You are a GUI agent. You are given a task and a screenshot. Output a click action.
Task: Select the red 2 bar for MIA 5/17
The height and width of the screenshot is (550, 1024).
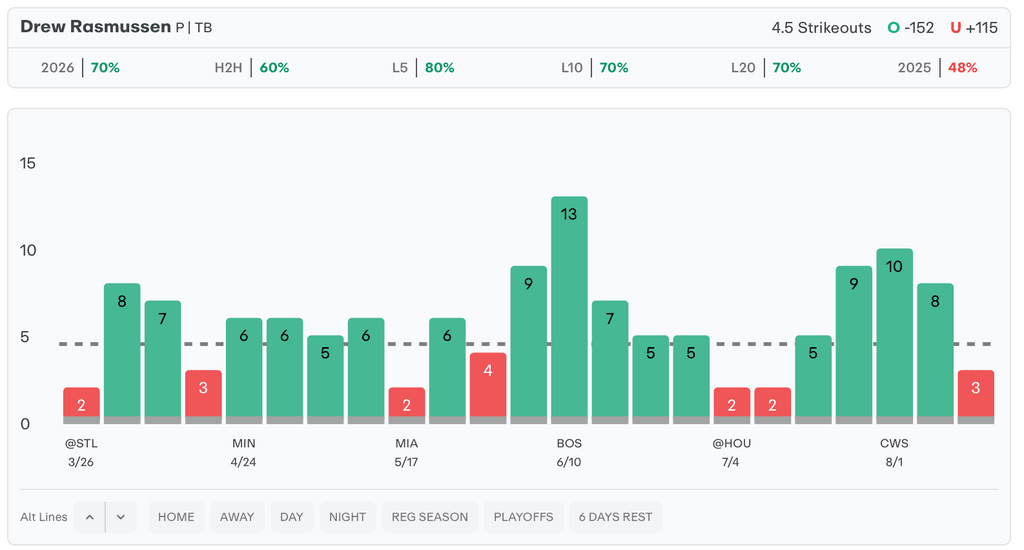pyautogui.click(x=406, y=406)
